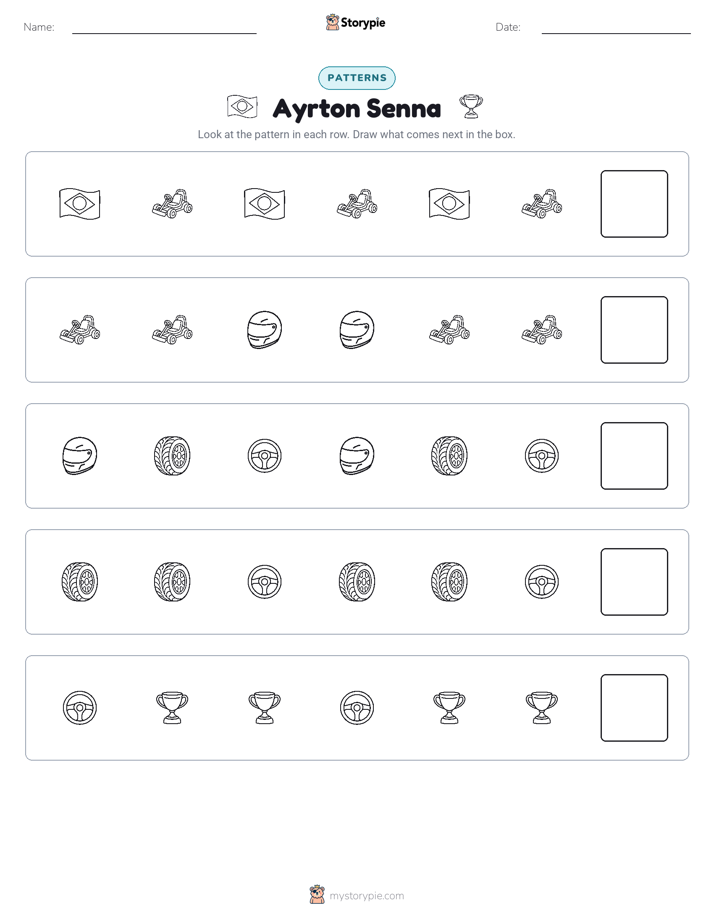Viewport: 714px width, 924px height.
Task: Click the Brazil flag icon beside the title
Action: [242, 107]
